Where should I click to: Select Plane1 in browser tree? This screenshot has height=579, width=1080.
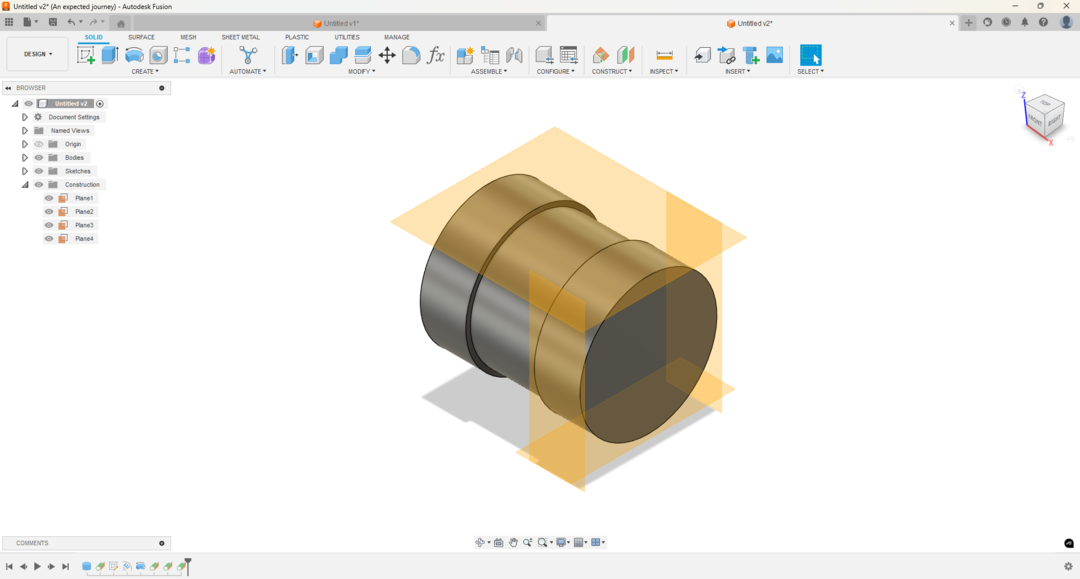(x=84, y=198)
